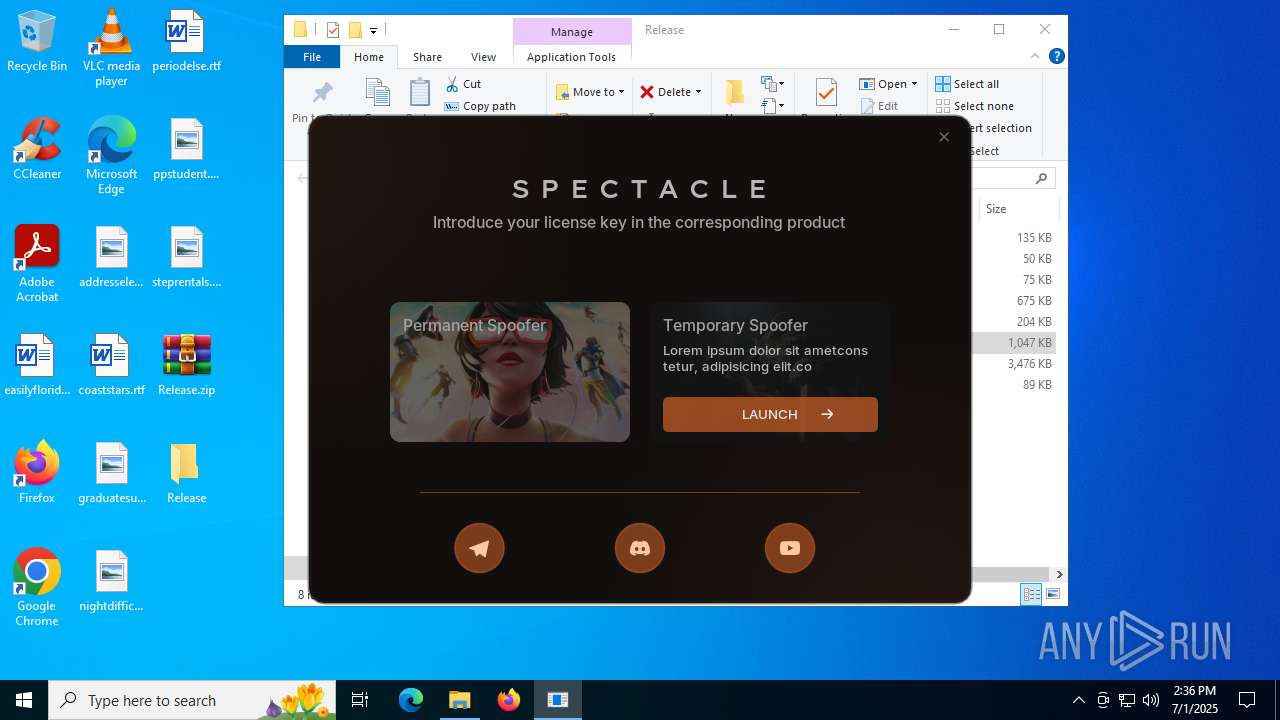The height and width of the screenshot is (720, 1280).
Task: Close the Spectacle dialog with the X
Action: pos(944,137)
